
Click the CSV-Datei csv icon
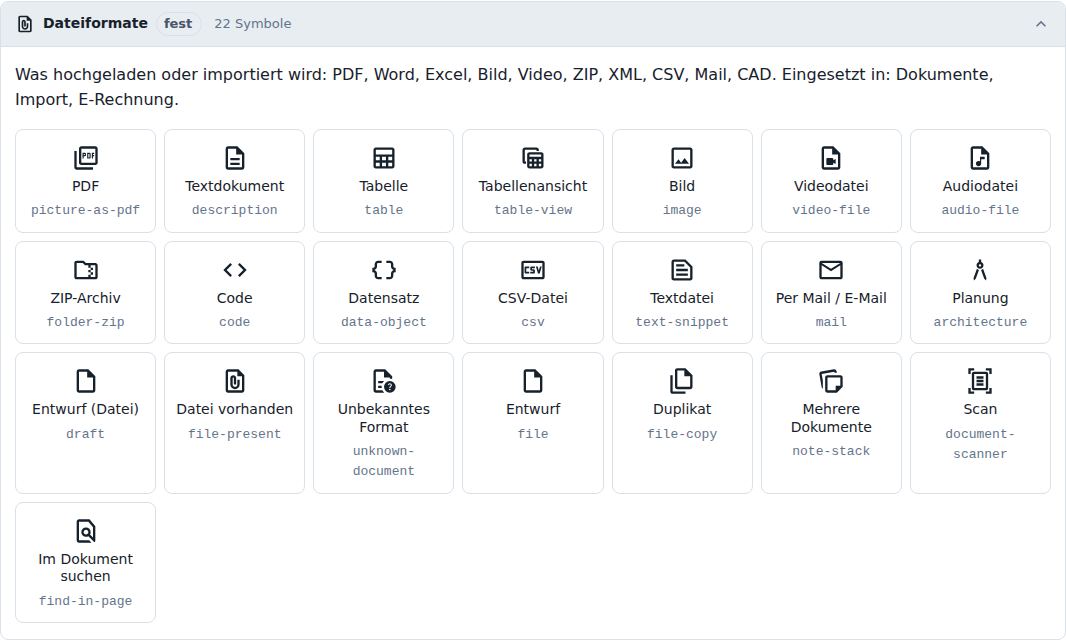(x=533, y=270)
